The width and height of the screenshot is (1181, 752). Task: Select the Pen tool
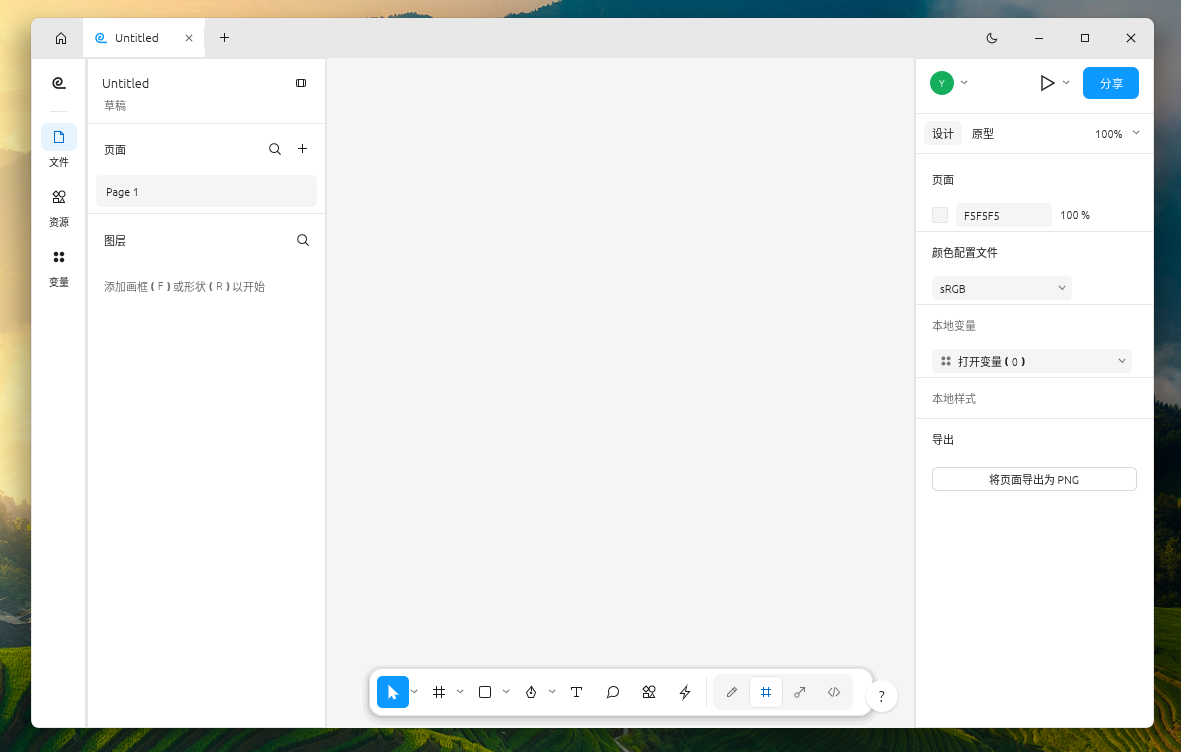coord(531,692)
